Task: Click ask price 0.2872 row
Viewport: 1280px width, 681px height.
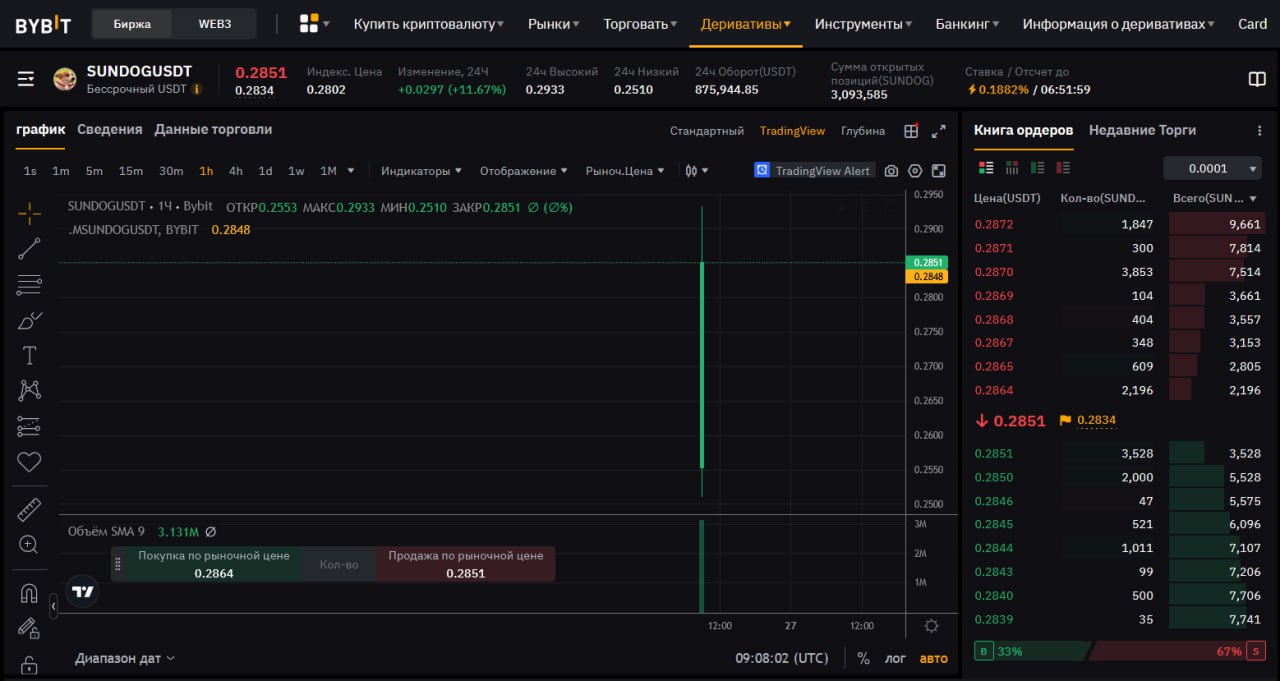Action: click(1120, 224)
